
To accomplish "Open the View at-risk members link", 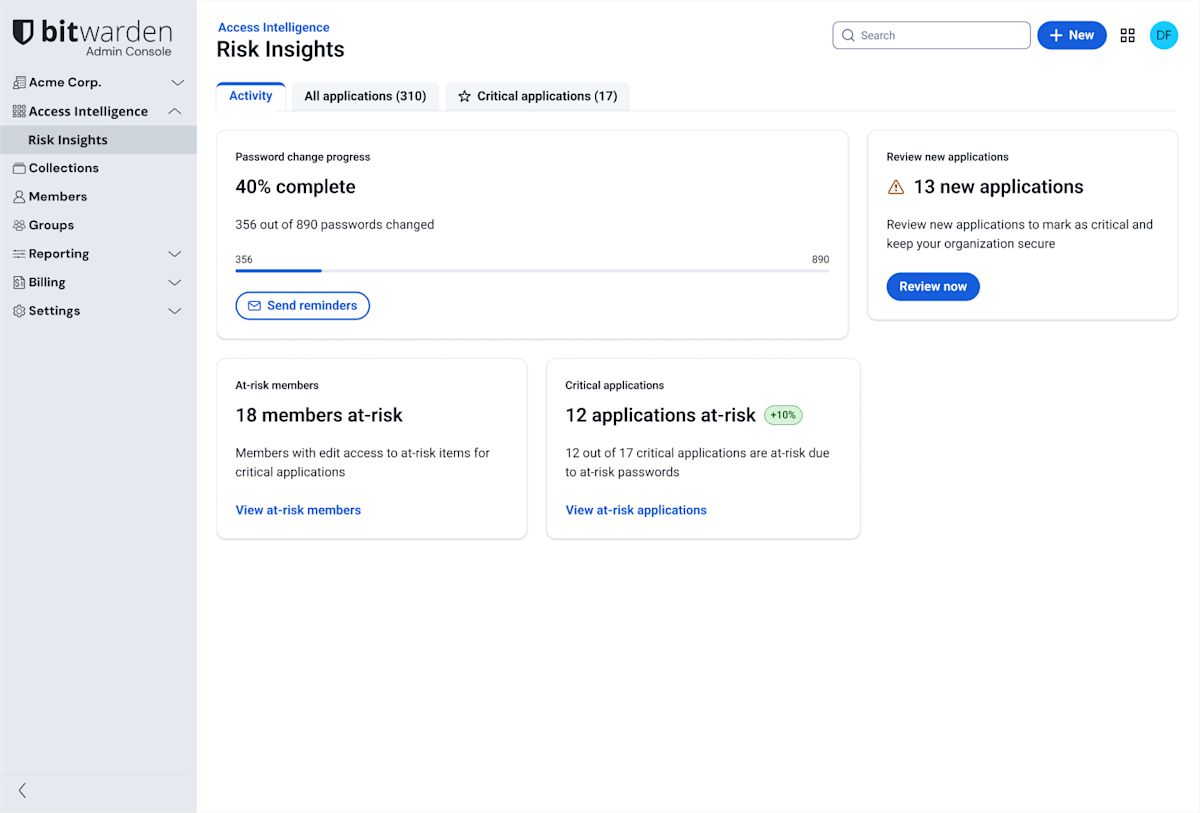I will [298, 510].
